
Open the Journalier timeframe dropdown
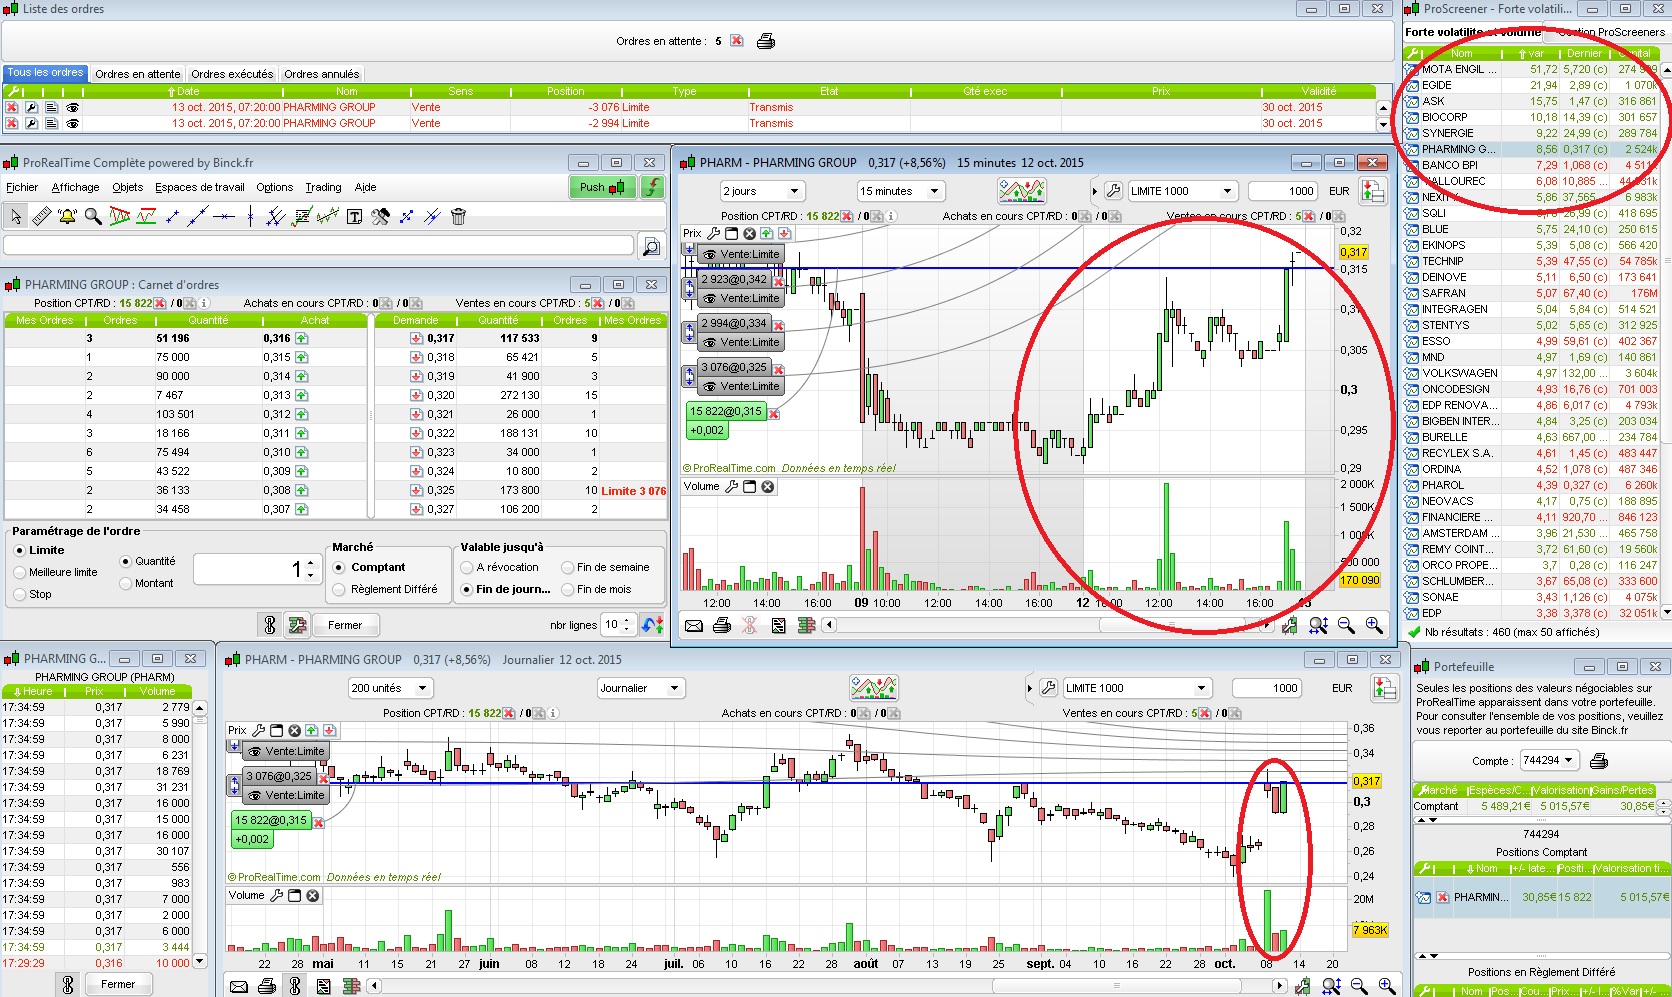pyautogui.click(x=641, y=688)
